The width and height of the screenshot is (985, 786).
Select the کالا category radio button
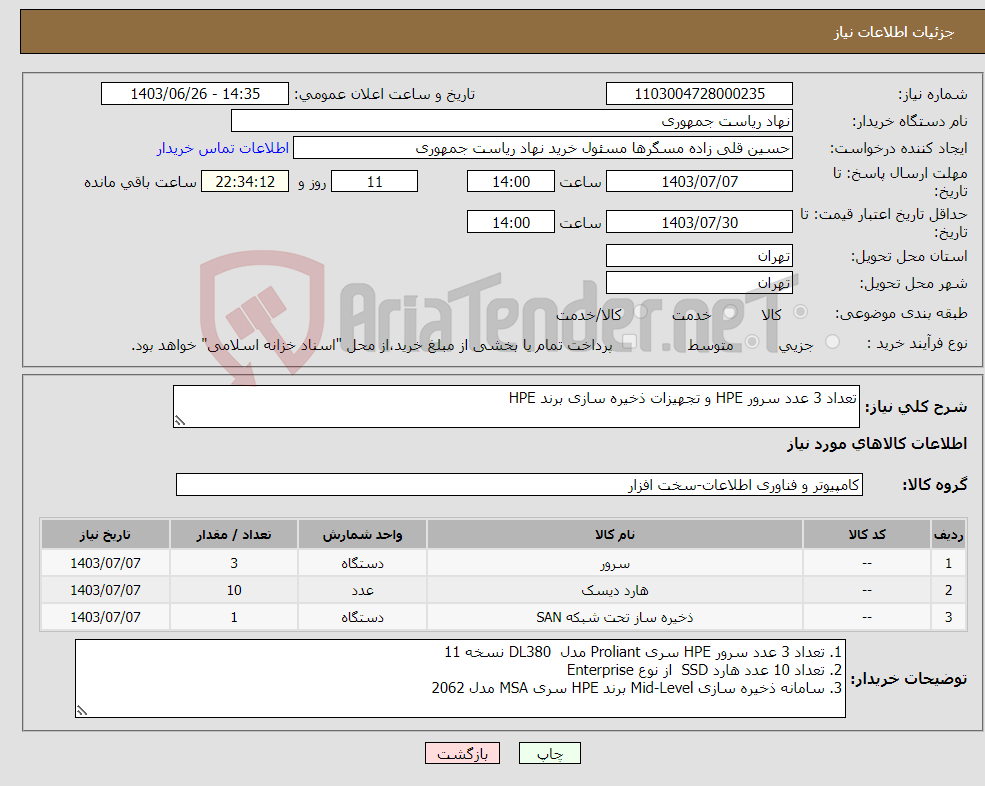click(800, 312)
